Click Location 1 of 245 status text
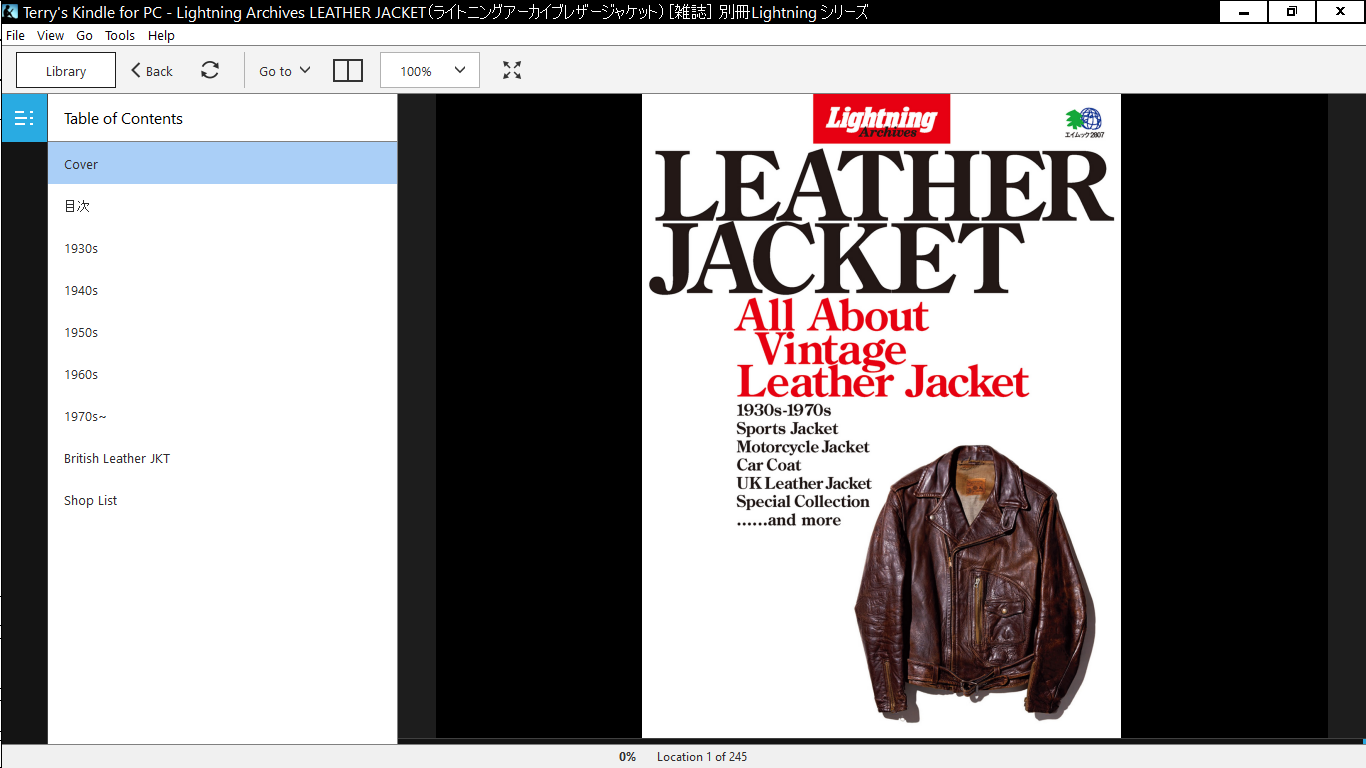 point(702,757)
